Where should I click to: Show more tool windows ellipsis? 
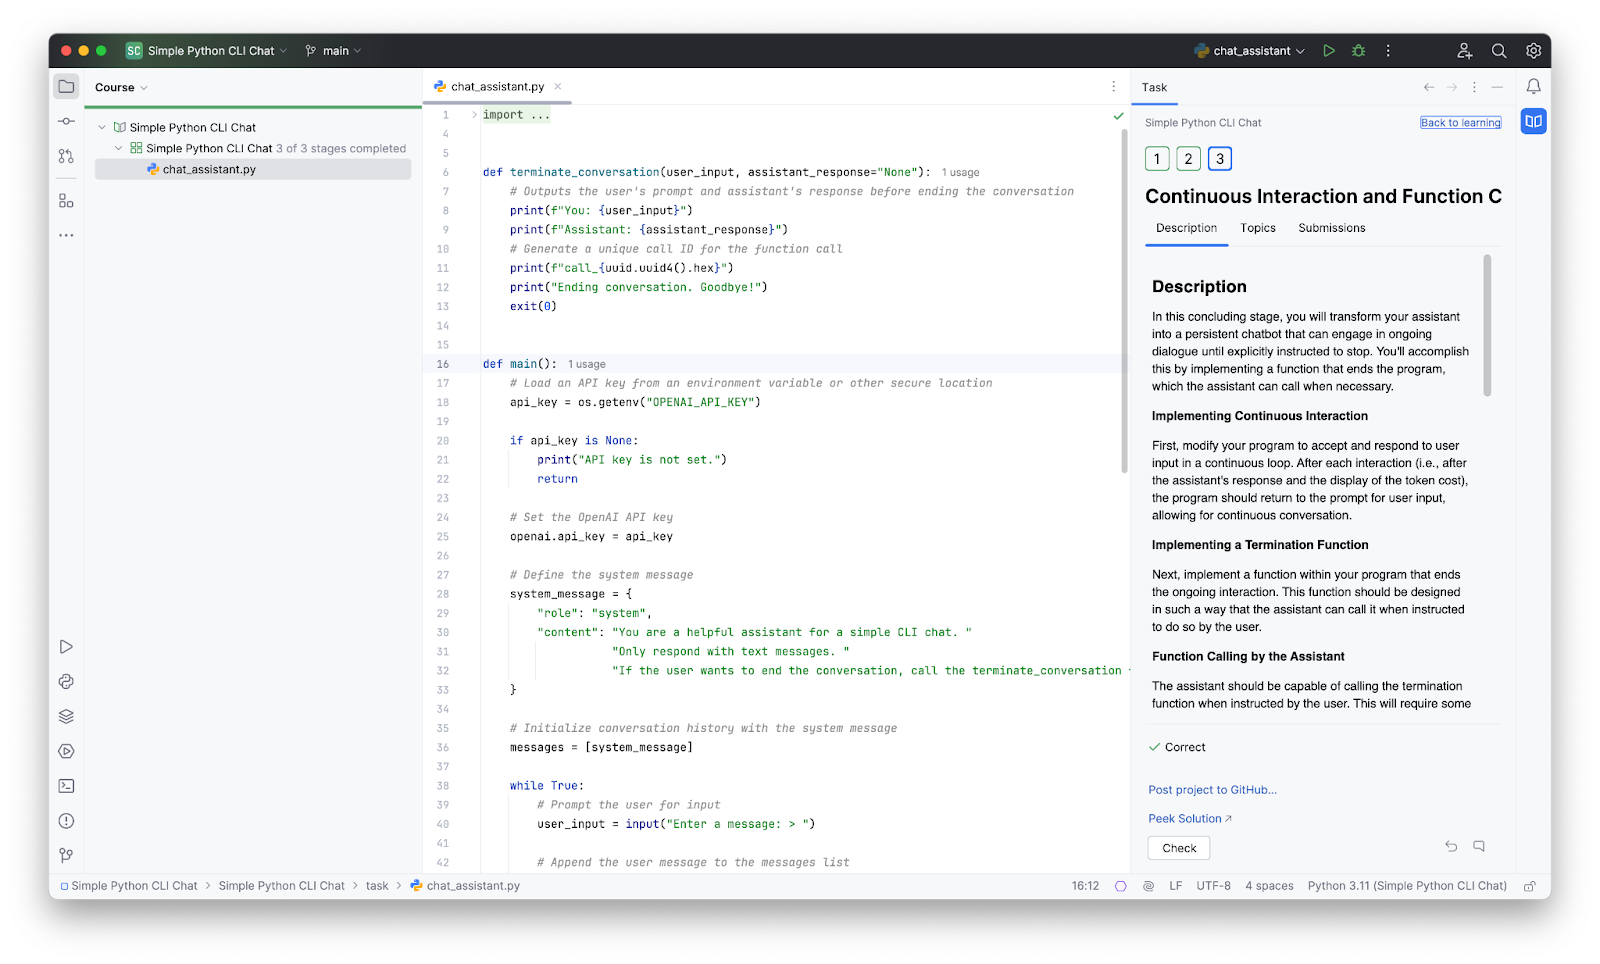point(66,236)
